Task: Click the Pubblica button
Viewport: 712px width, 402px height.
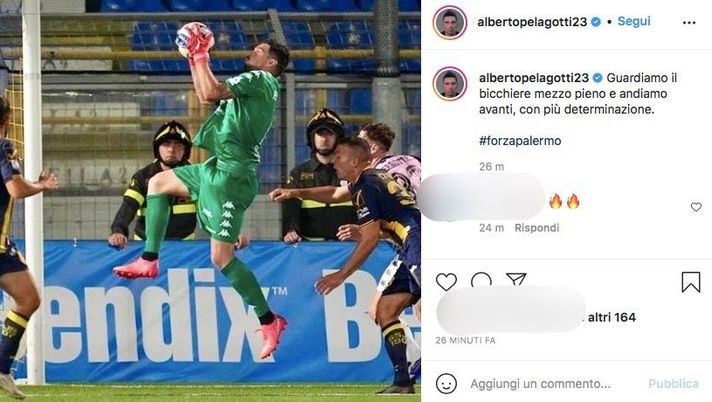Action: point(673,384)
